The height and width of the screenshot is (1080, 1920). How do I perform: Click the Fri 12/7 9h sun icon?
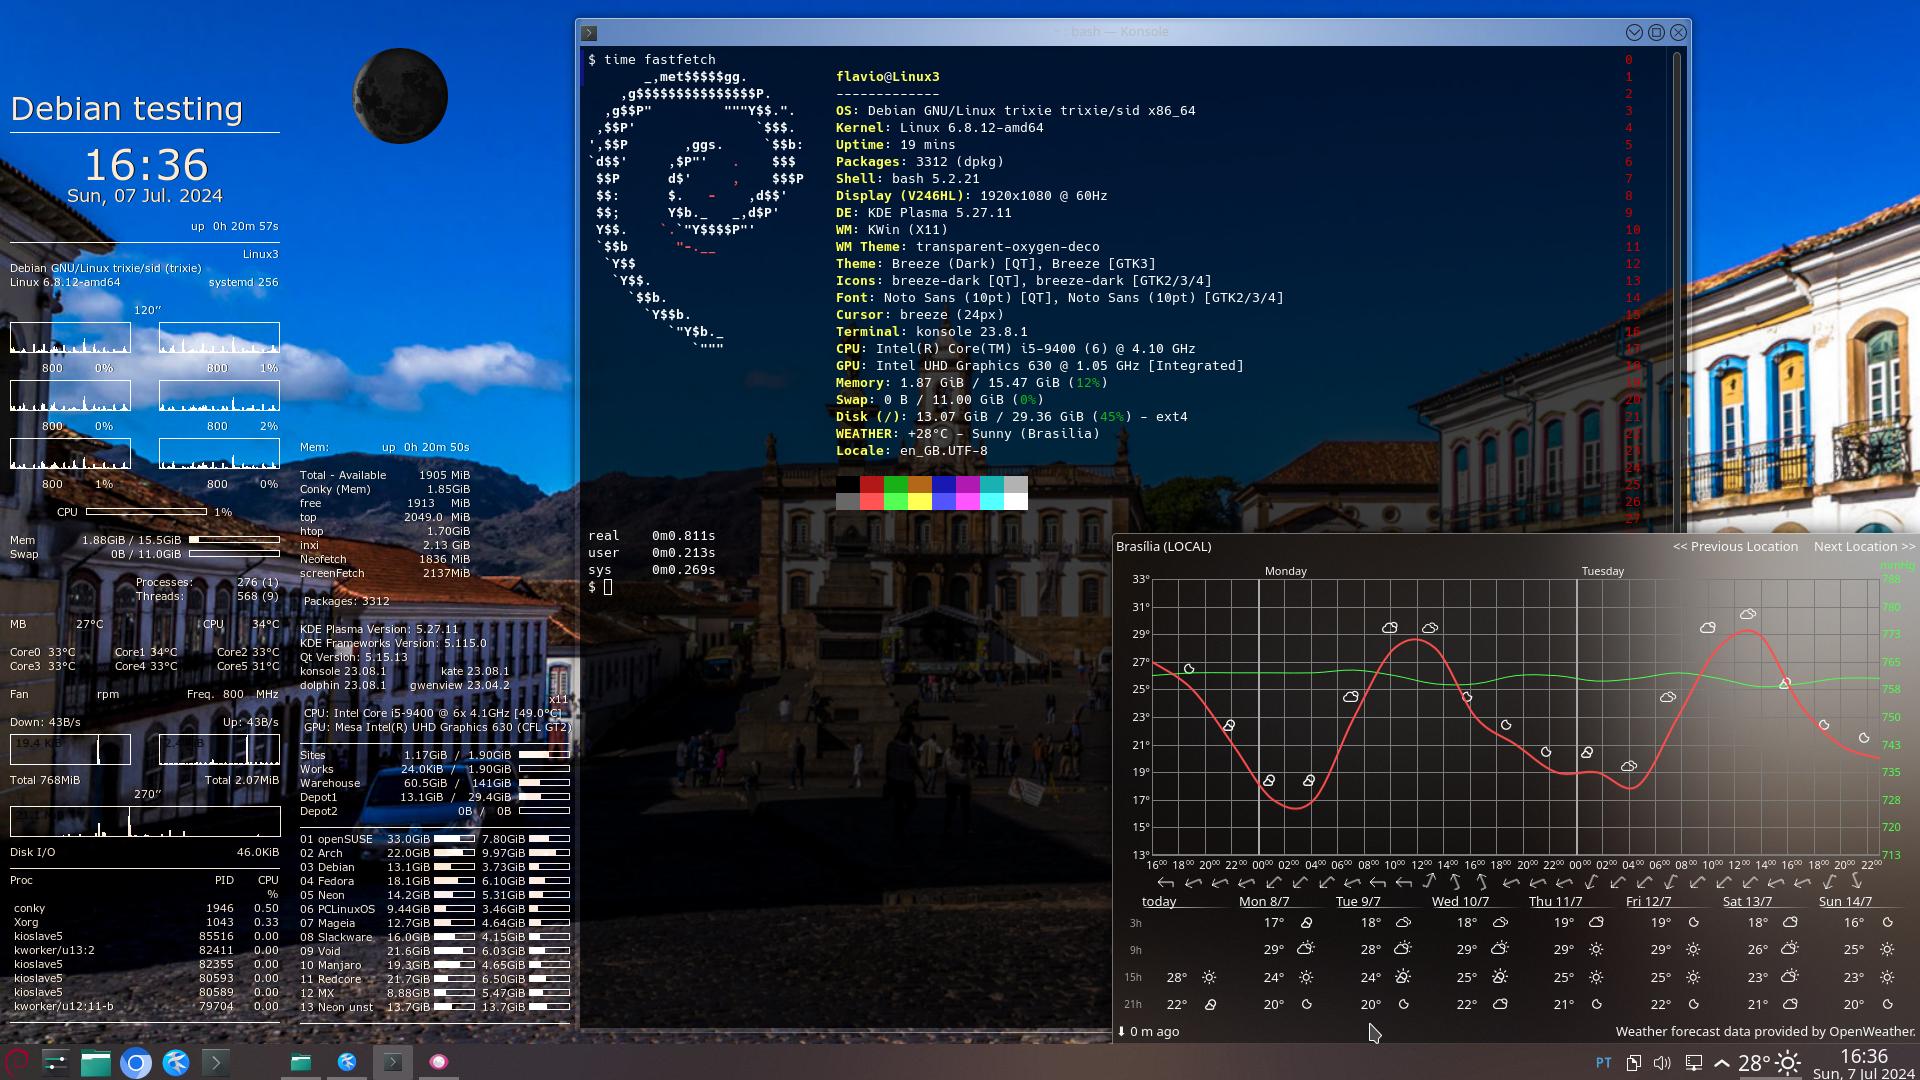coord(1693,949)
